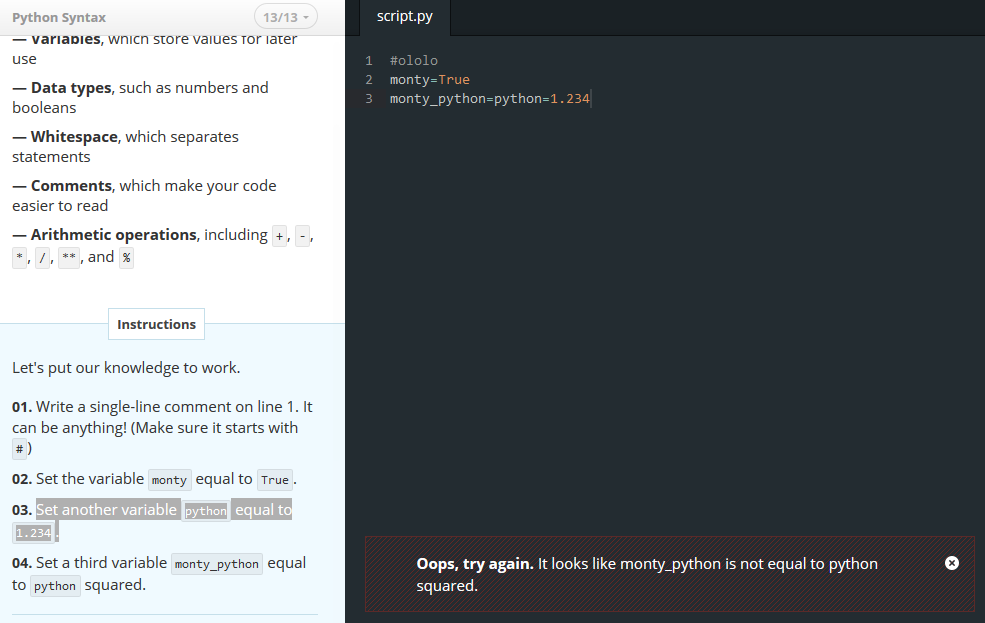
Task: Select the script.py editor tab
Action: point(405,17)
